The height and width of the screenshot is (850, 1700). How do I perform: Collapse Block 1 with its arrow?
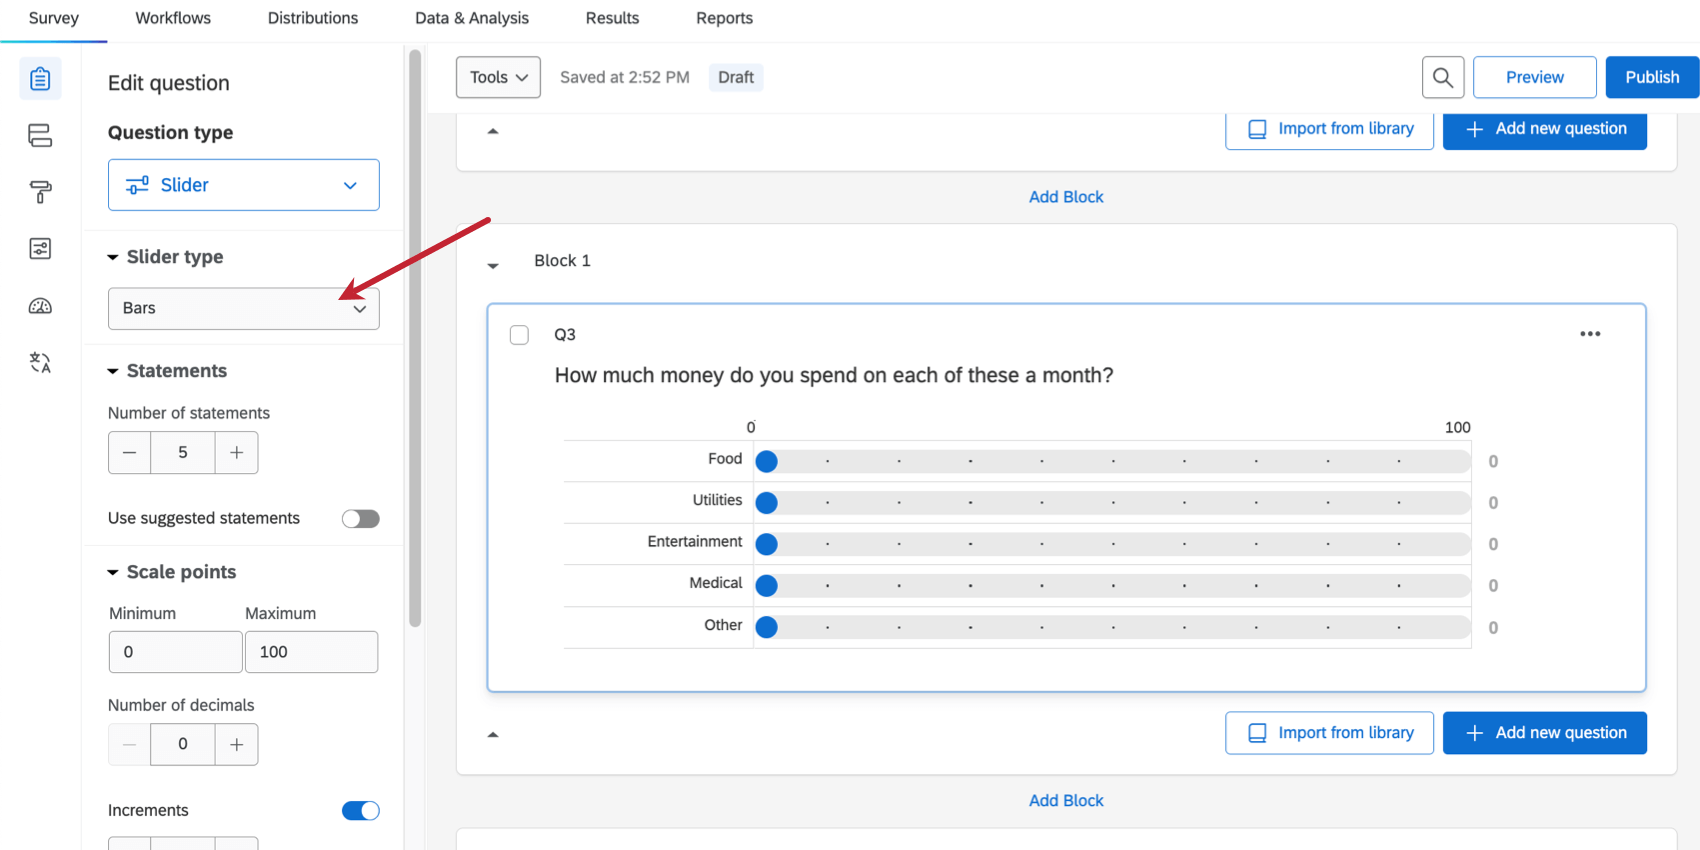pos(493,266)
